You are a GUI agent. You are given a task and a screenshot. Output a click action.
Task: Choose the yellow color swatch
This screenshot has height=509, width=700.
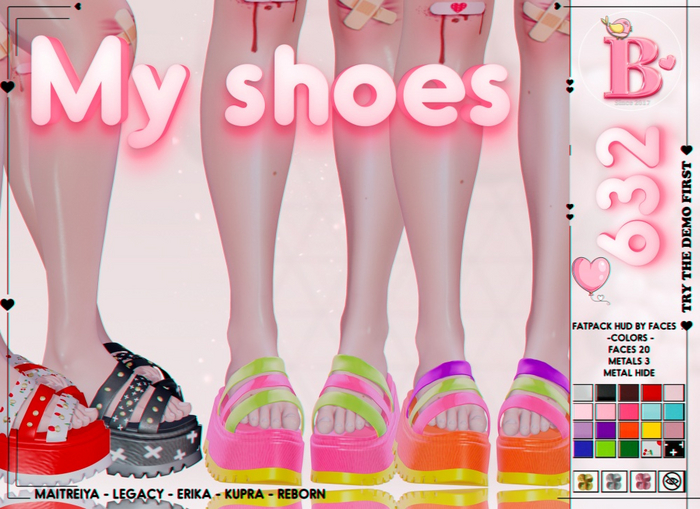click(x=651, y=430)
